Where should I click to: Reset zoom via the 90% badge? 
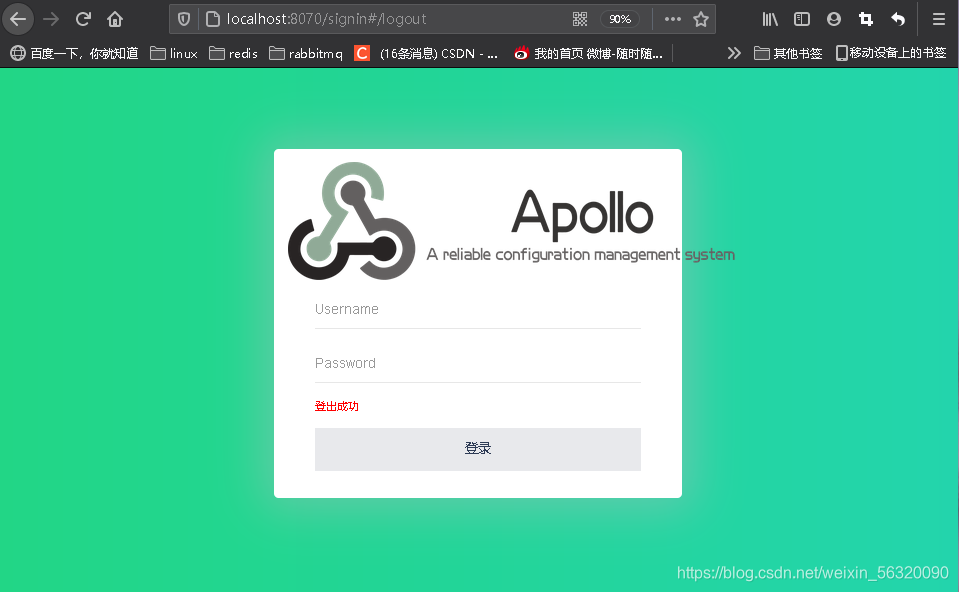[x=620, y=19]
